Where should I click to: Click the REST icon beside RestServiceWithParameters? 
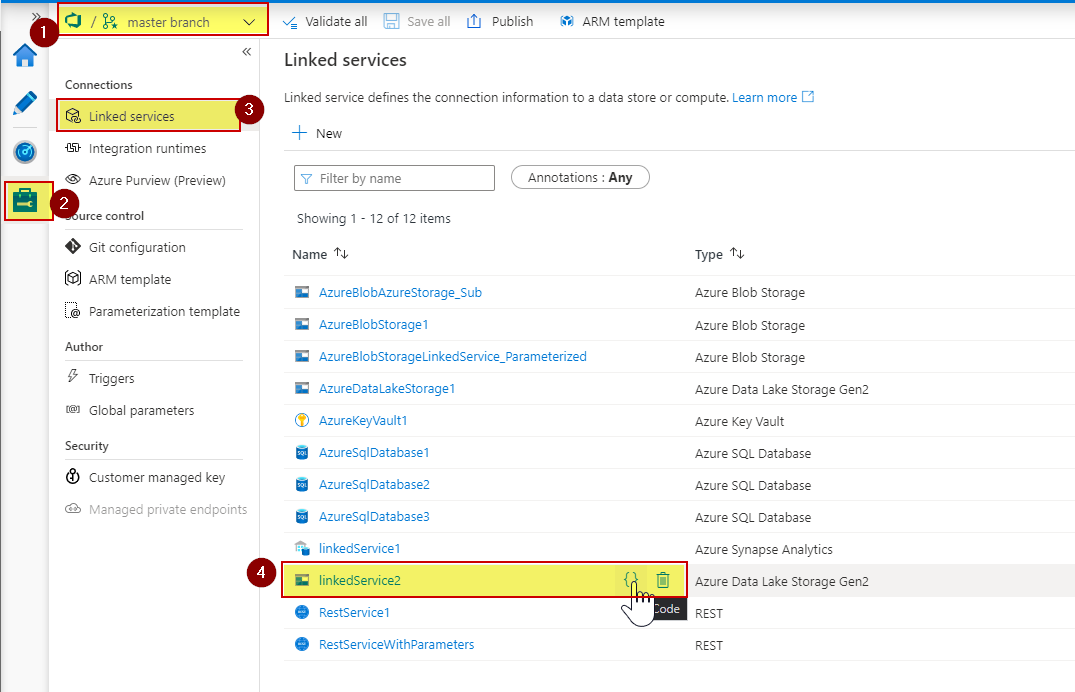click(x=302, y=644)
